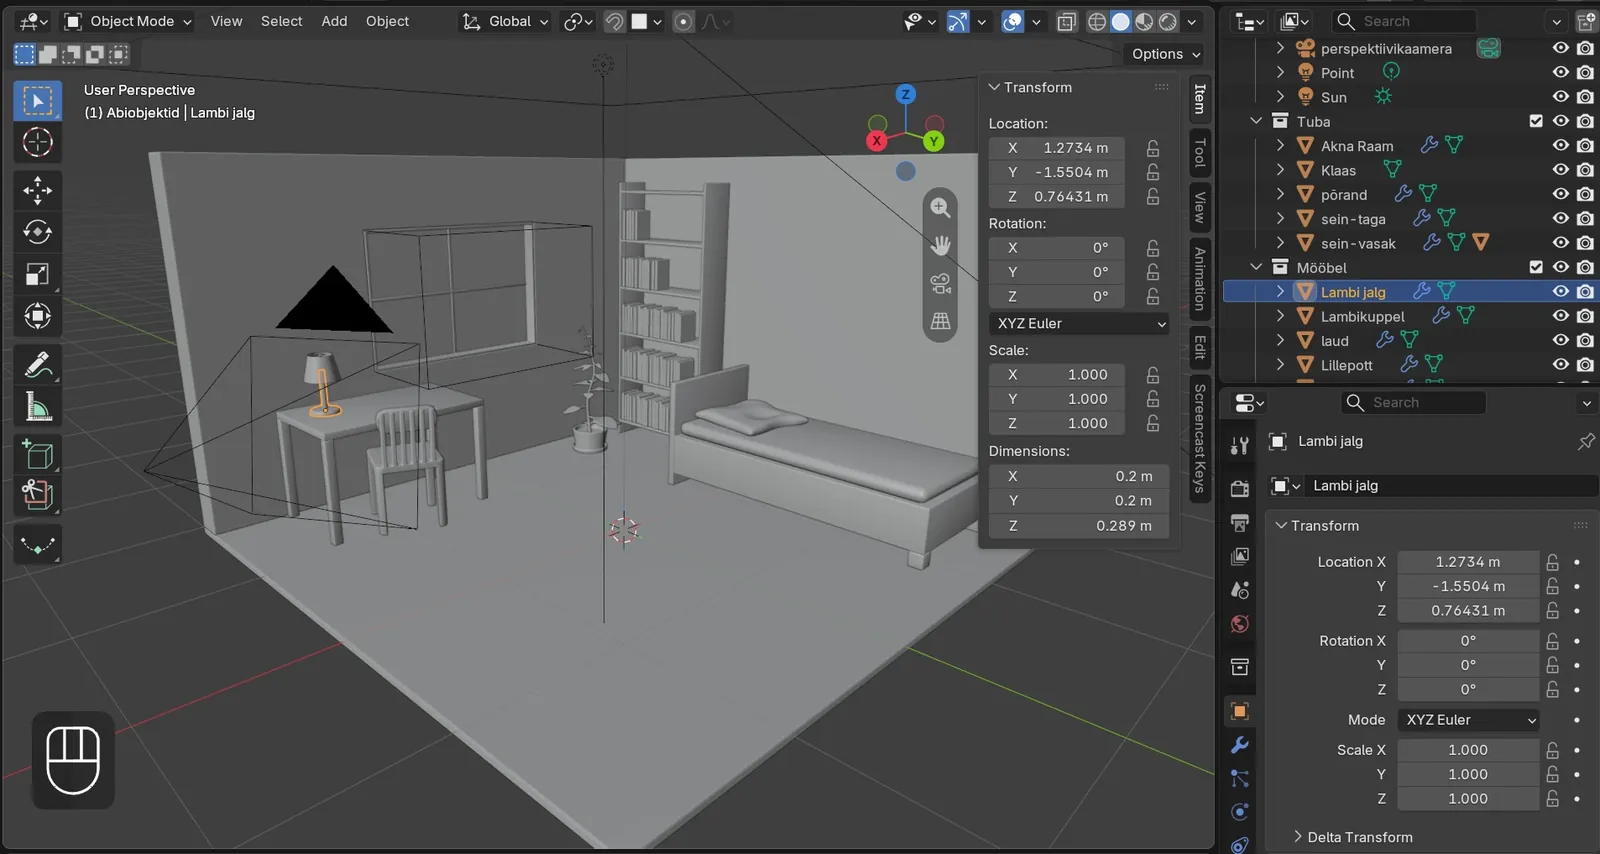The height and width of the screenshot is (854, 1600).
Task: Collapse the Tuba collection
Action: pos(1257,121)
